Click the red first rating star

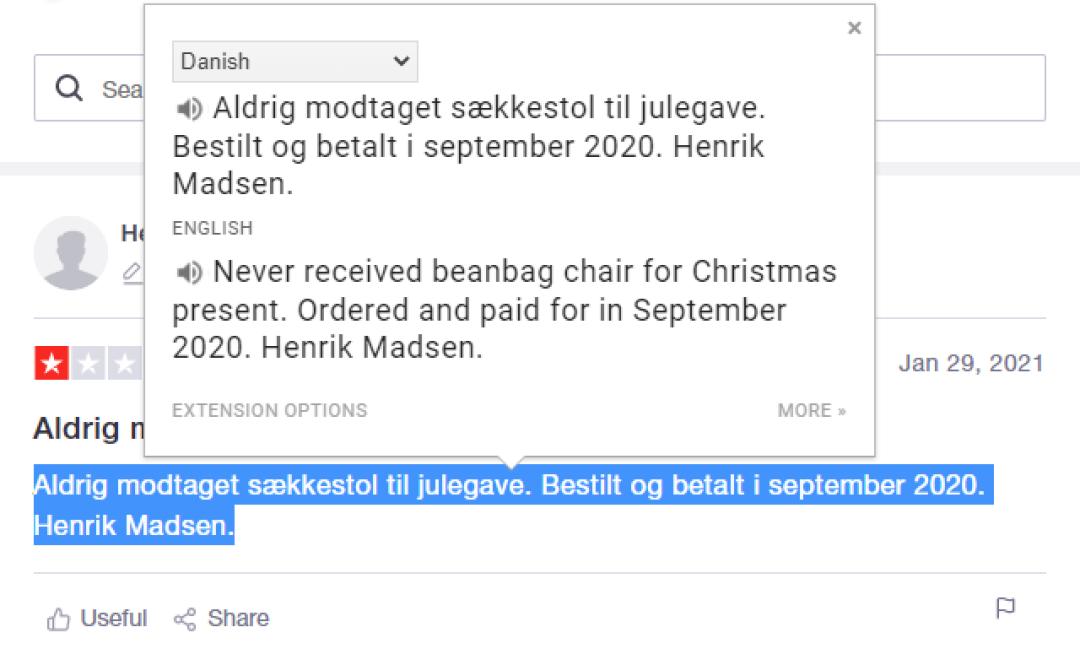coord(51,364)
